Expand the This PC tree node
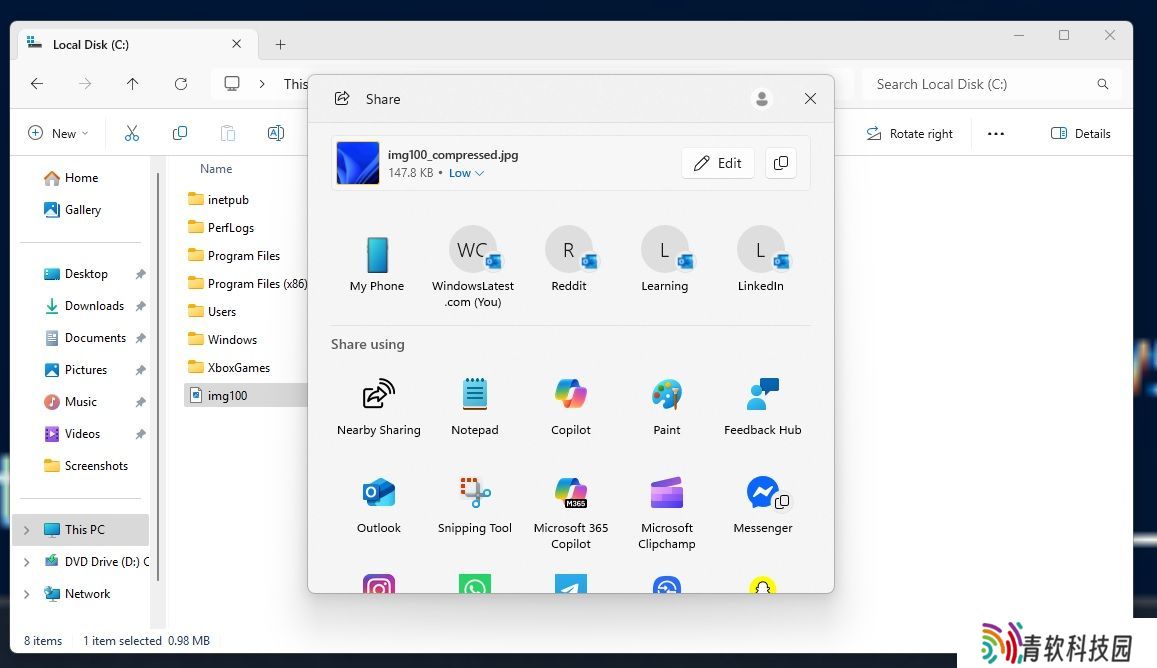The height and width of the screenshot is (668, 1157). pos(26,530)
